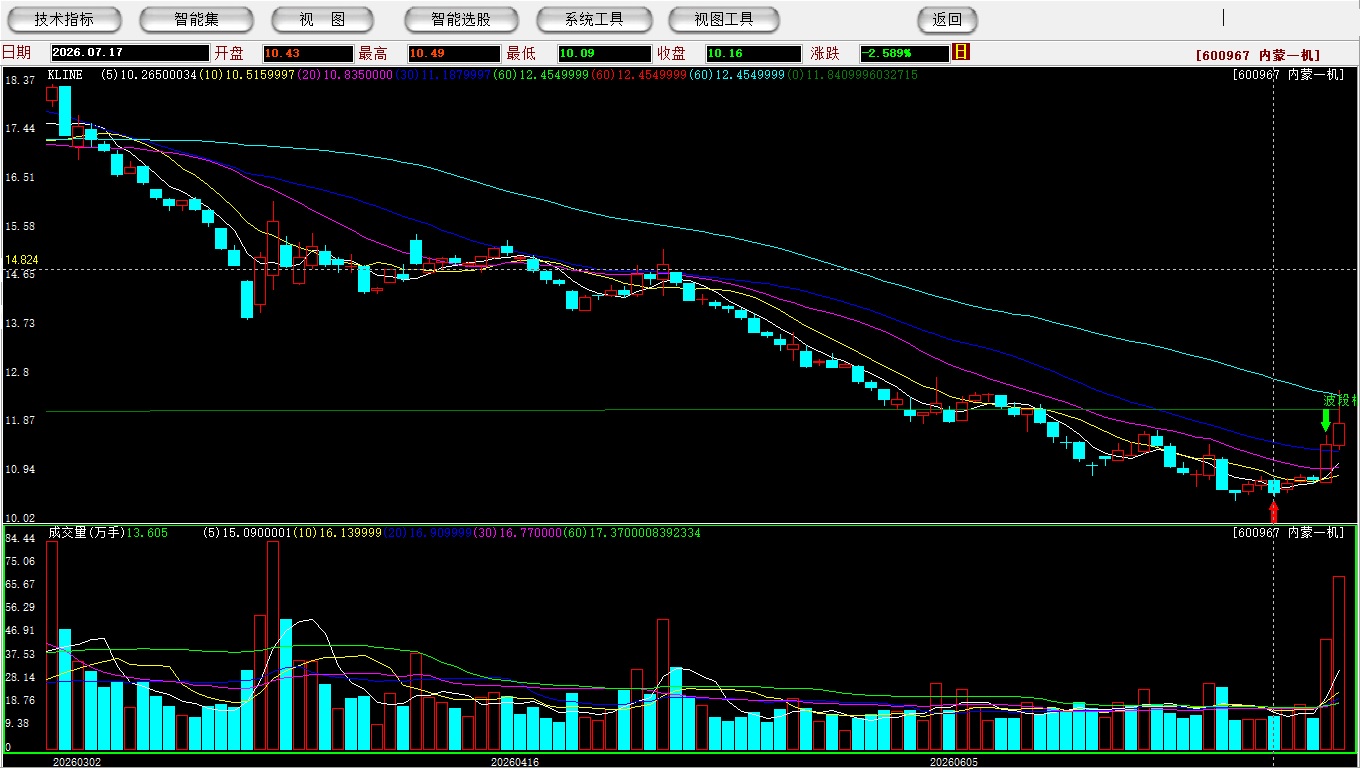Click the magenta (20) moving average value 10.8350000
Viewport: 1360px width, 768px height.
(356, 75)
